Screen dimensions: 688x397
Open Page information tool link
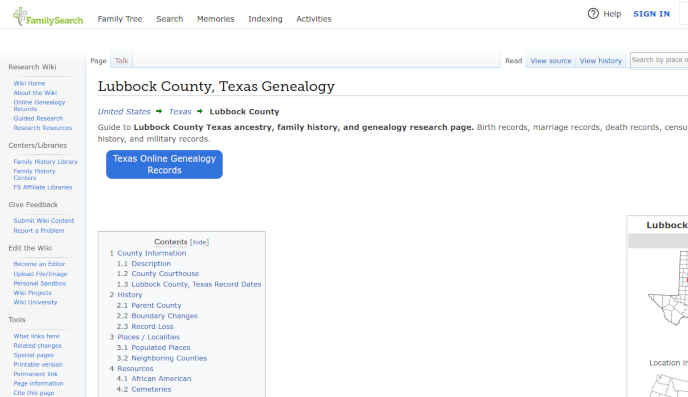[39, 384]
